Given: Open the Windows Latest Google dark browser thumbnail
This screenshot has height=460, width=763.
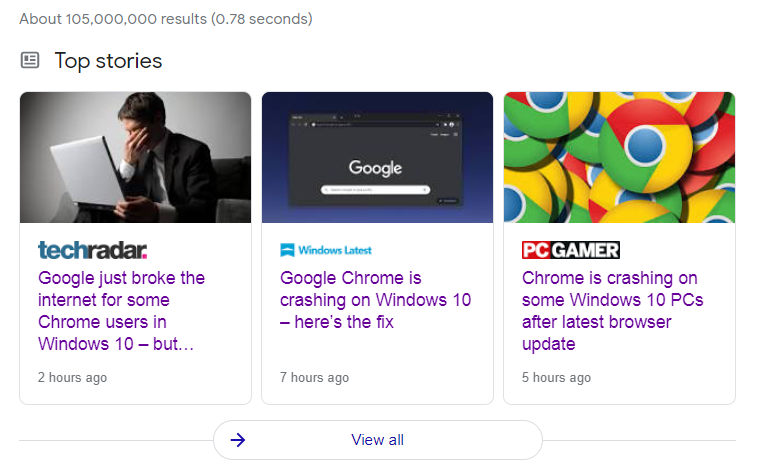Looking at the screenshot, I should coord(377,157).
